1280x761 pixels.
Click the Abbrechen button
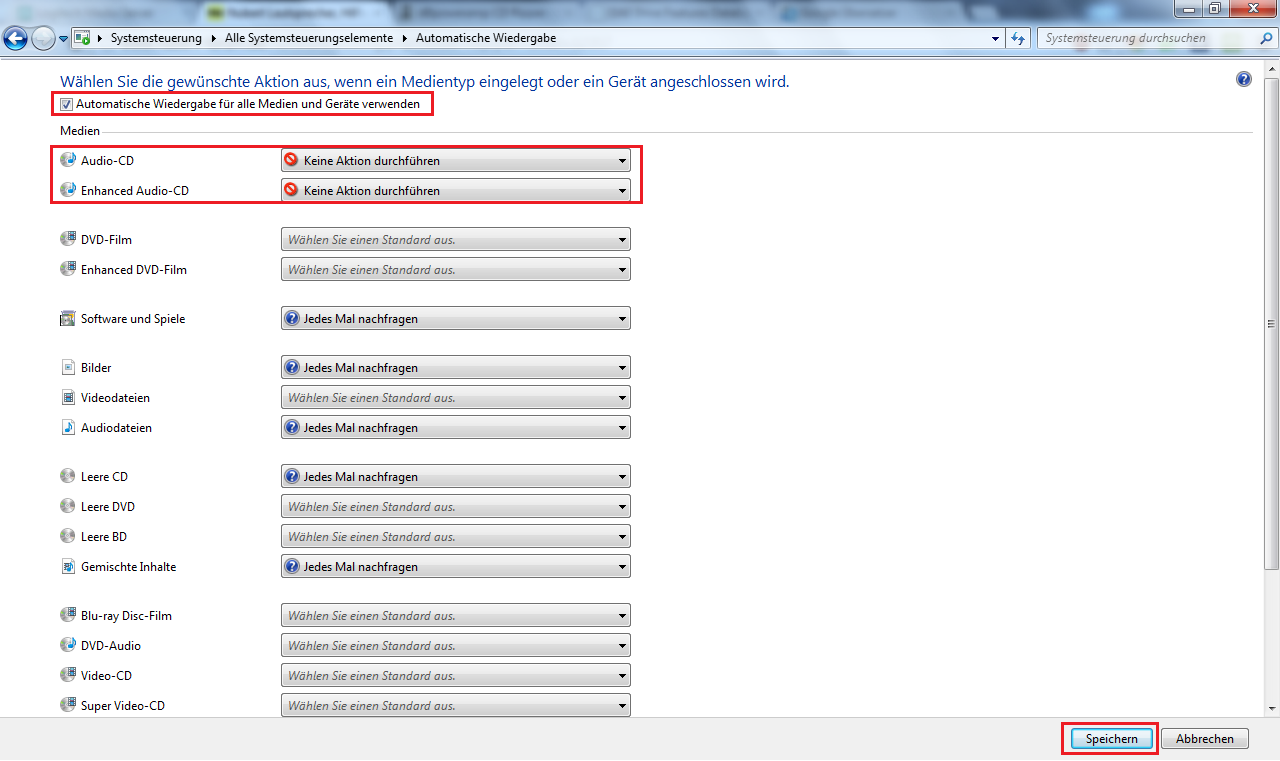tap(1204, 739)
